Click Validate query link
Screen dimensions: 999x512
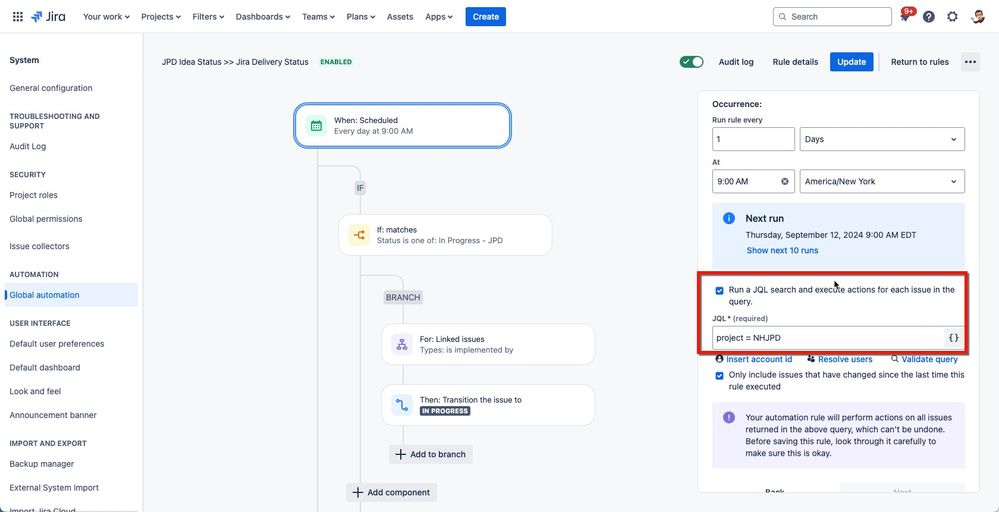pyautogui.click(x=924, y=359)
